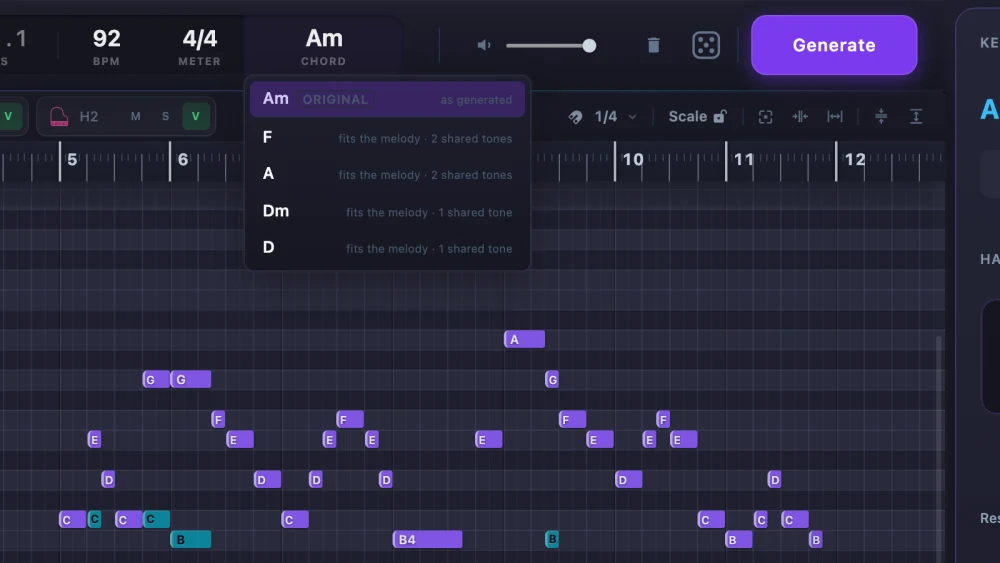
Task: Select the wide teal B note in bar 6
Action: pyautogui.click(x=191, y=539)
